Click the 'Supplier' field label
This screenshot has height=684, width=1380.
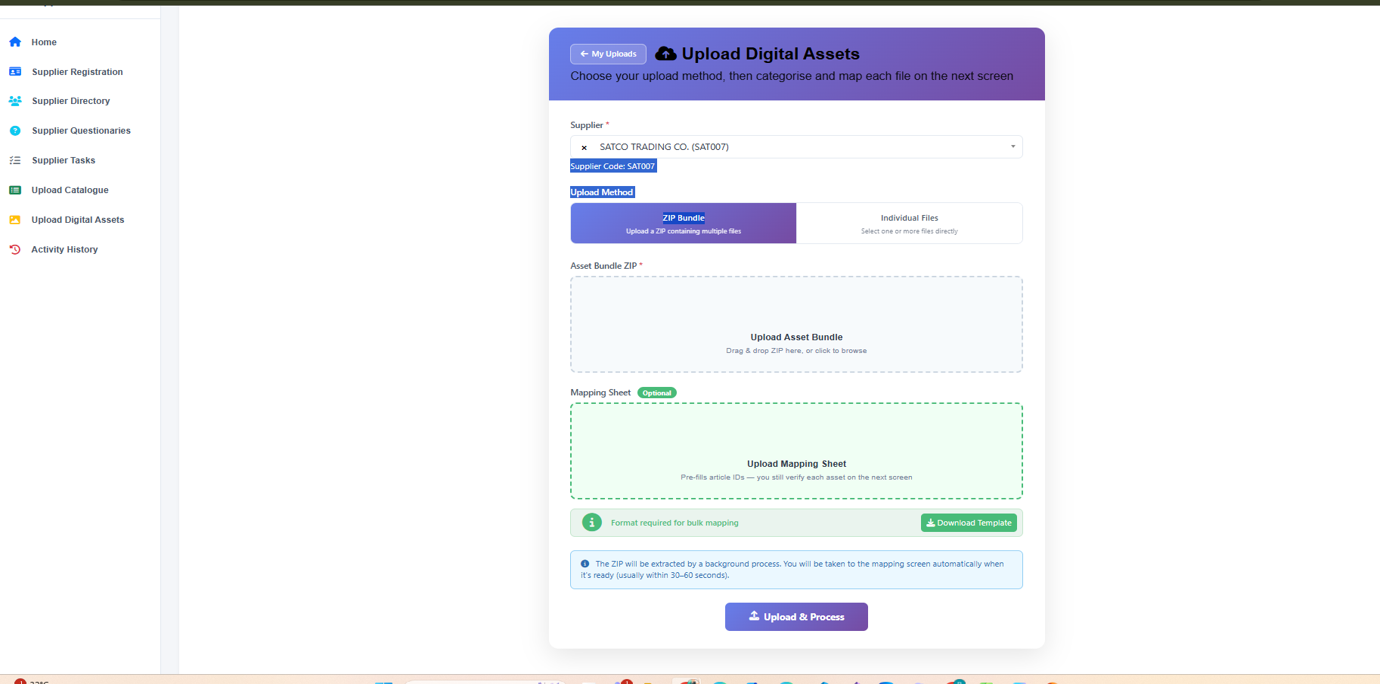point(587,125)
